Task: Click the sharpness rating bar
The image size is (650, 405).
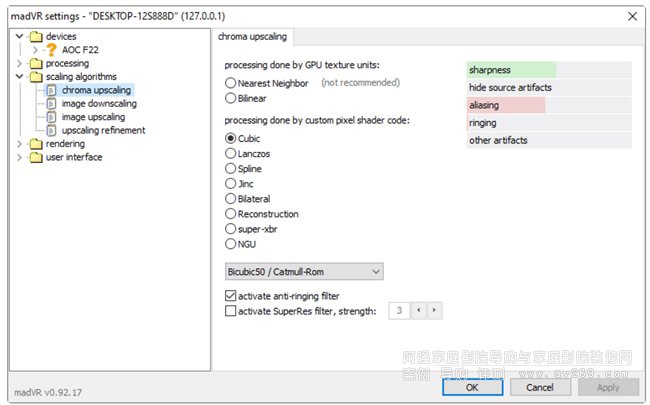Action: tap(511, 70)
